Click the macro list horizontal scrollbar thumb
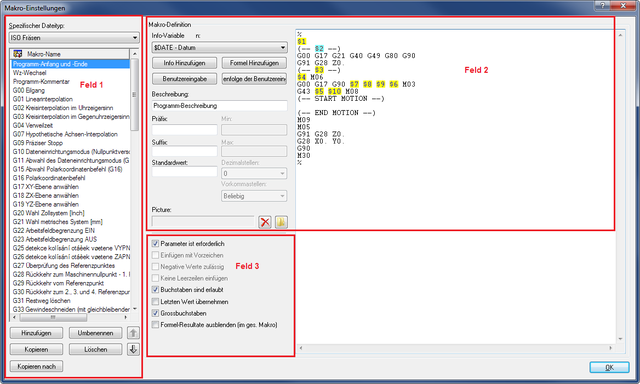 (53, 317)
